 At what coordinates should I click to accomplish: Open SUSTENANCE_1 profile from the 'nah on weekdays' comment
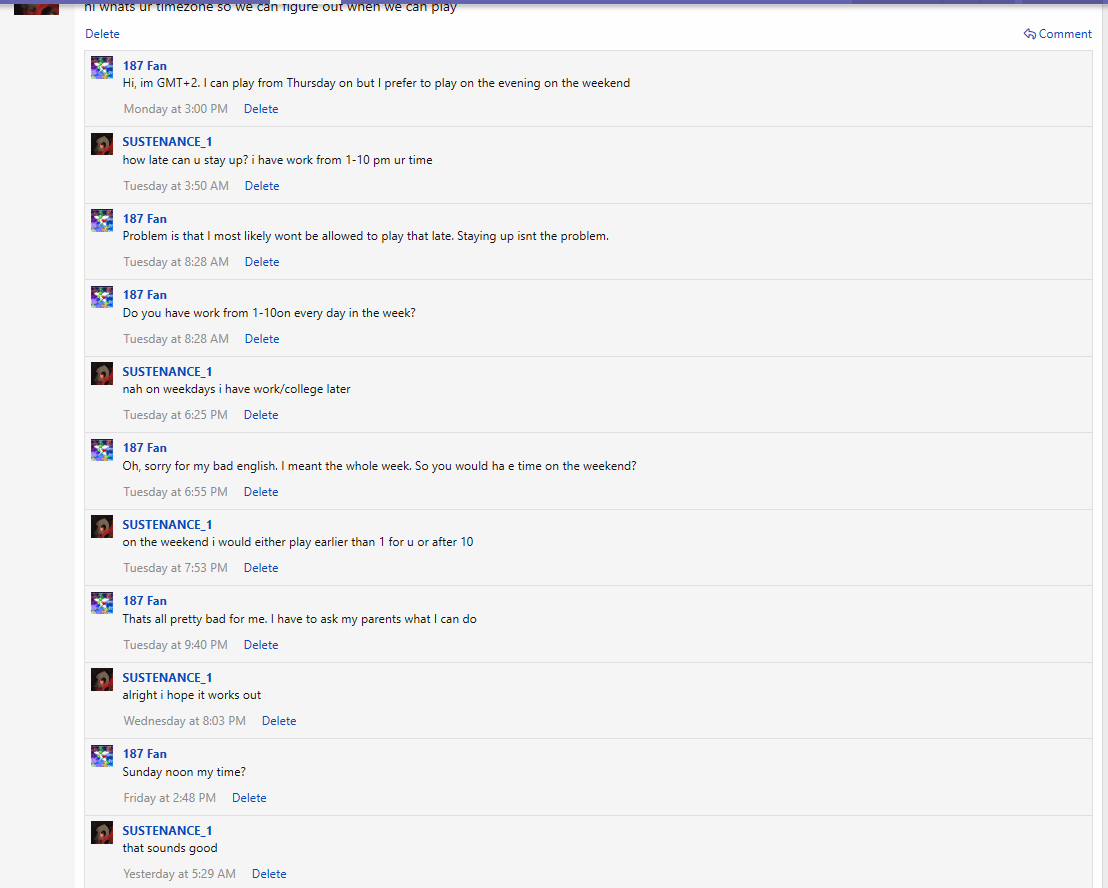click(167, 372)
